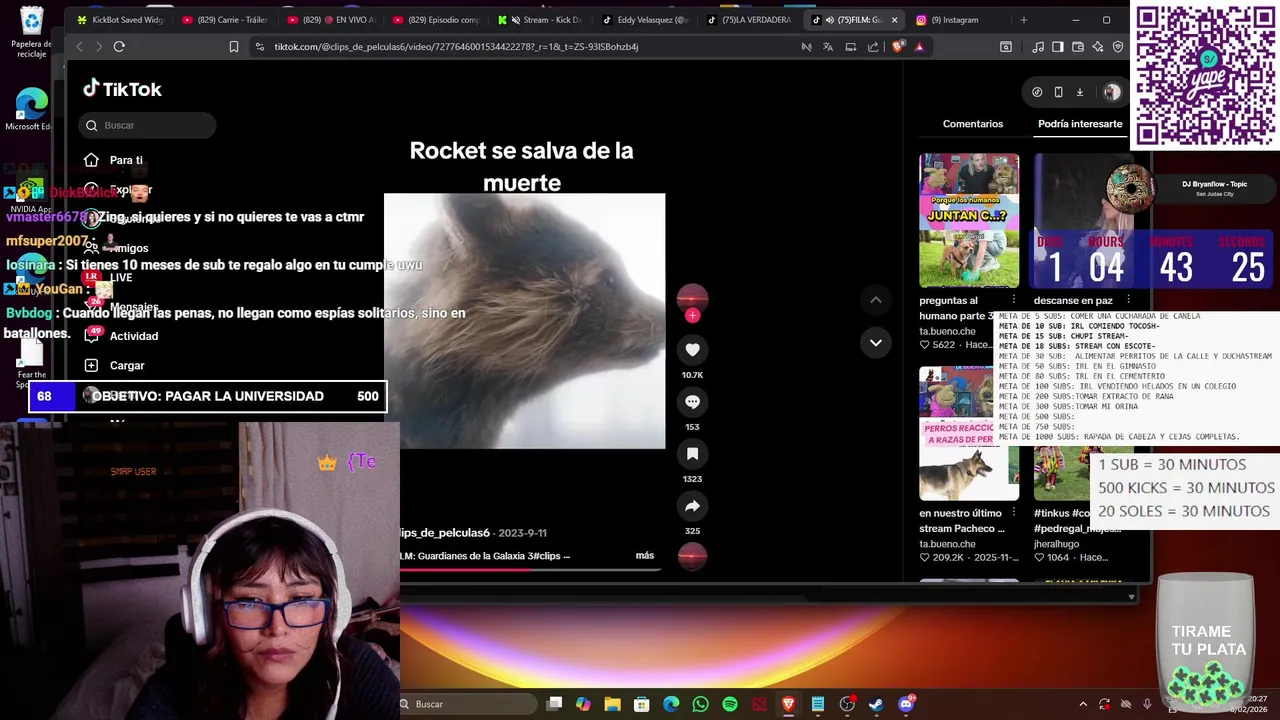Share the video using the arrow icon

pos(692,505)
